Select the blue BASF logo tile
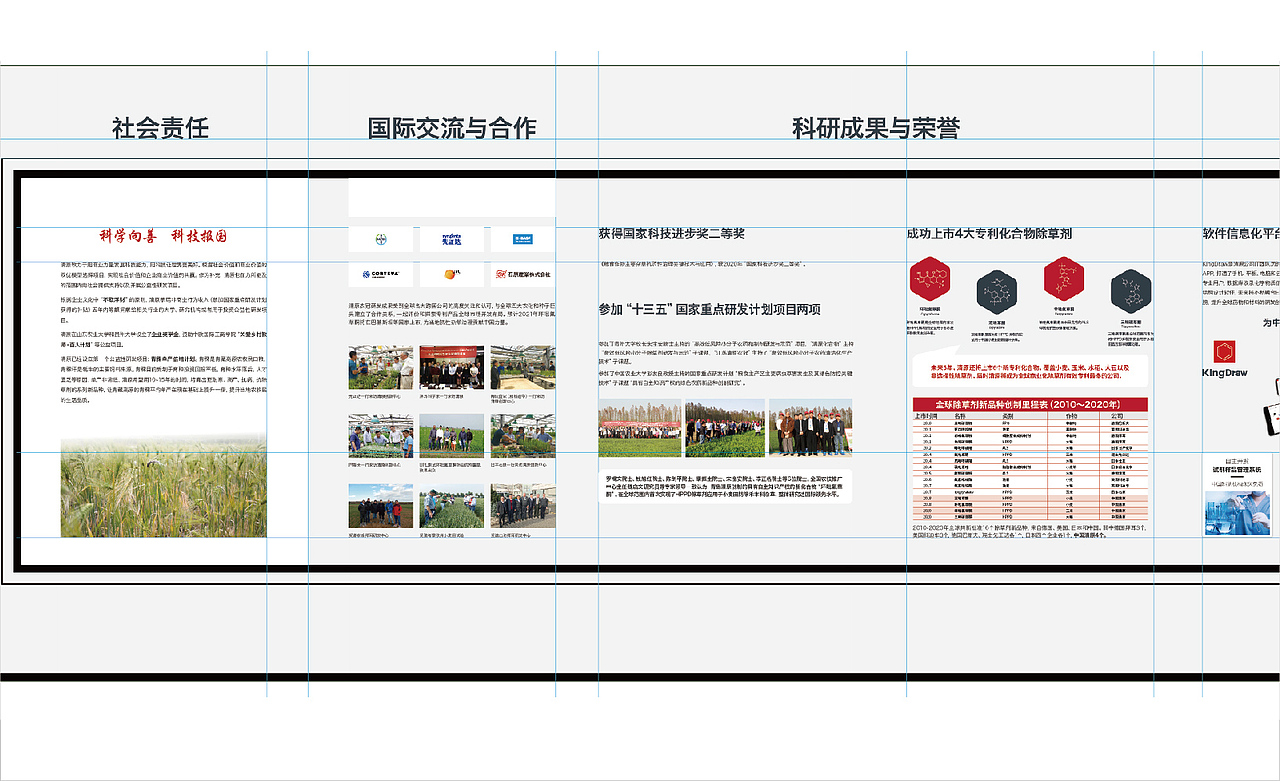This screenshot has width=1280, height=781. [x=522, y=240]
